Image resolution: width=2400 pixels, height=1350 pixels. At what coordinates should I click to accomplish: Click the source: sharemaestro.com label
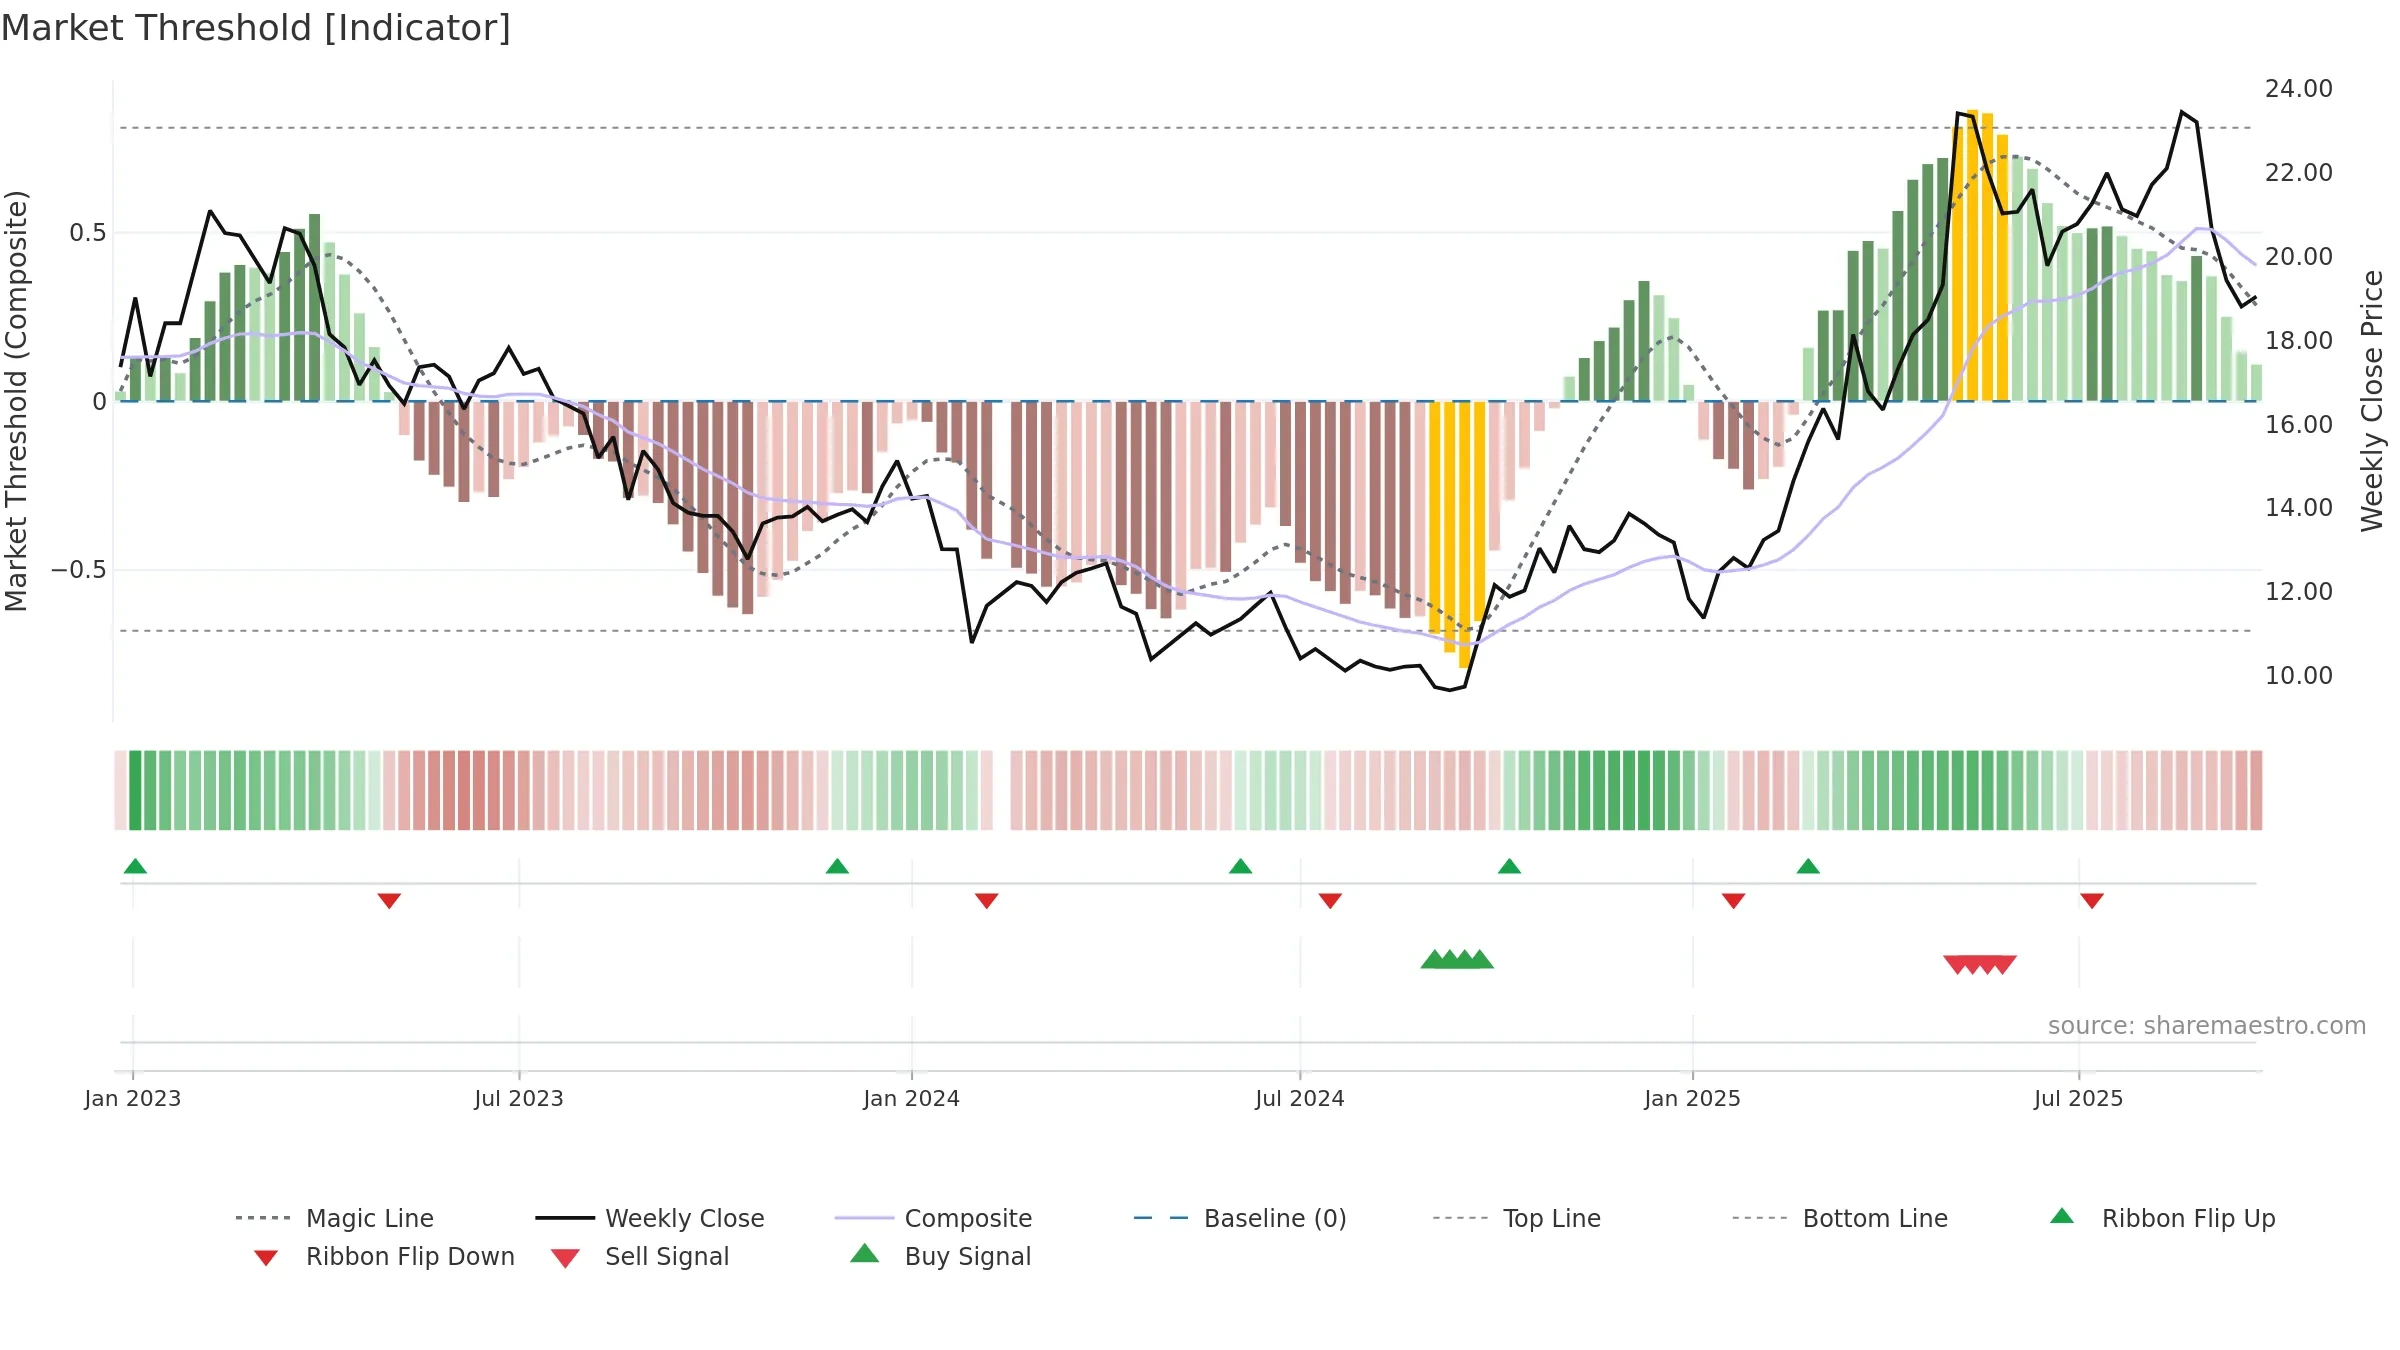click(2207, 1026)
